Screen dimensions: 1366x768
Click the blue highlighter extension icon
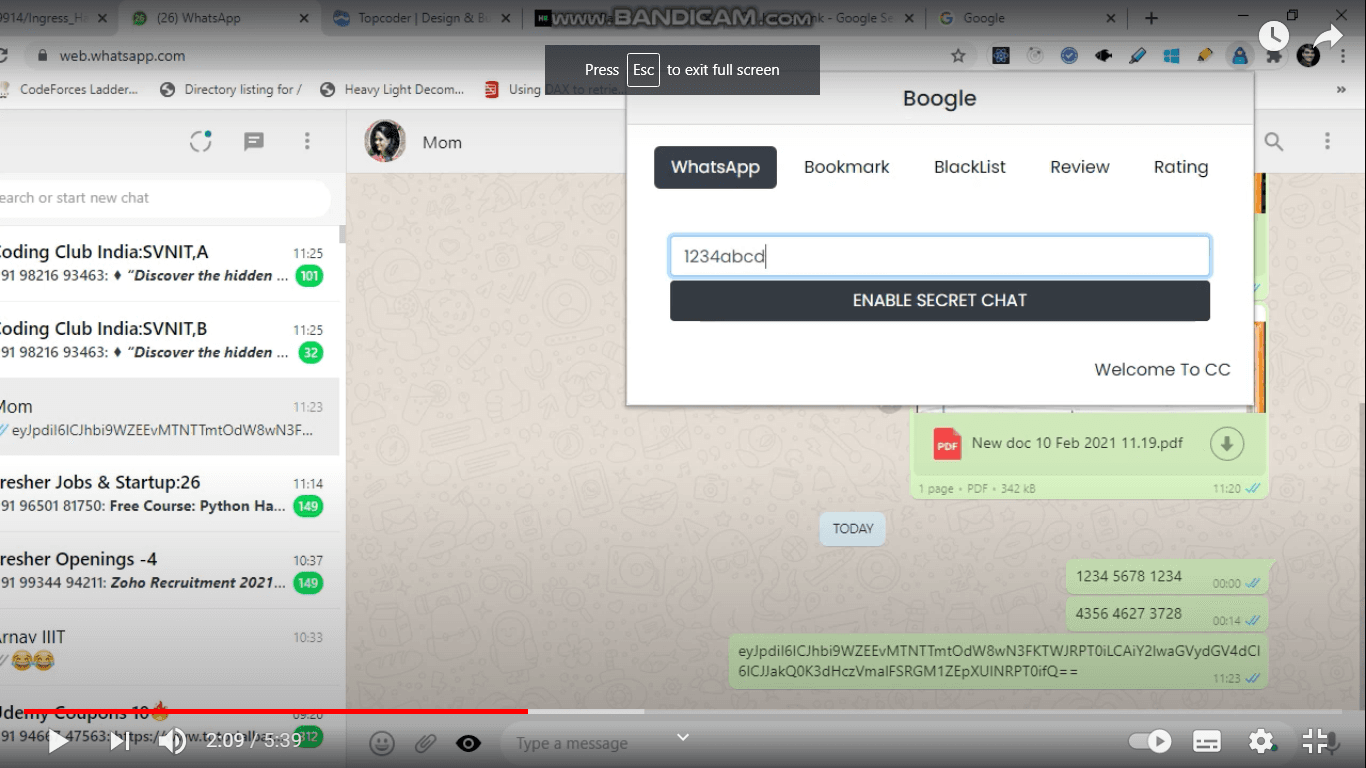coord(1137,56)
